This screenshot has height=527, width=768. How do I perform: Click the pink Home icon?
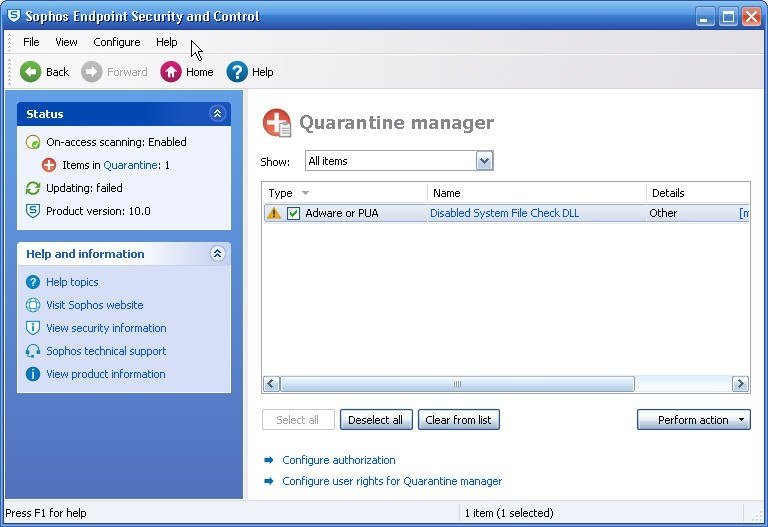(170, 72)
